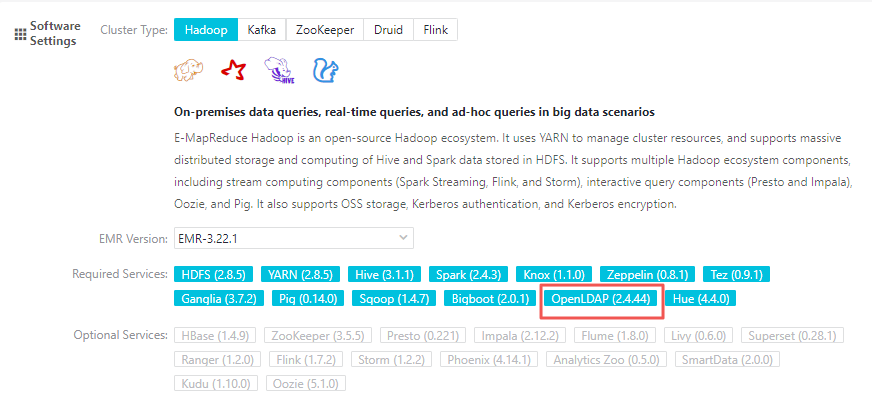Click the Hue (4.4.0) service button

click(x=704, y=298)
